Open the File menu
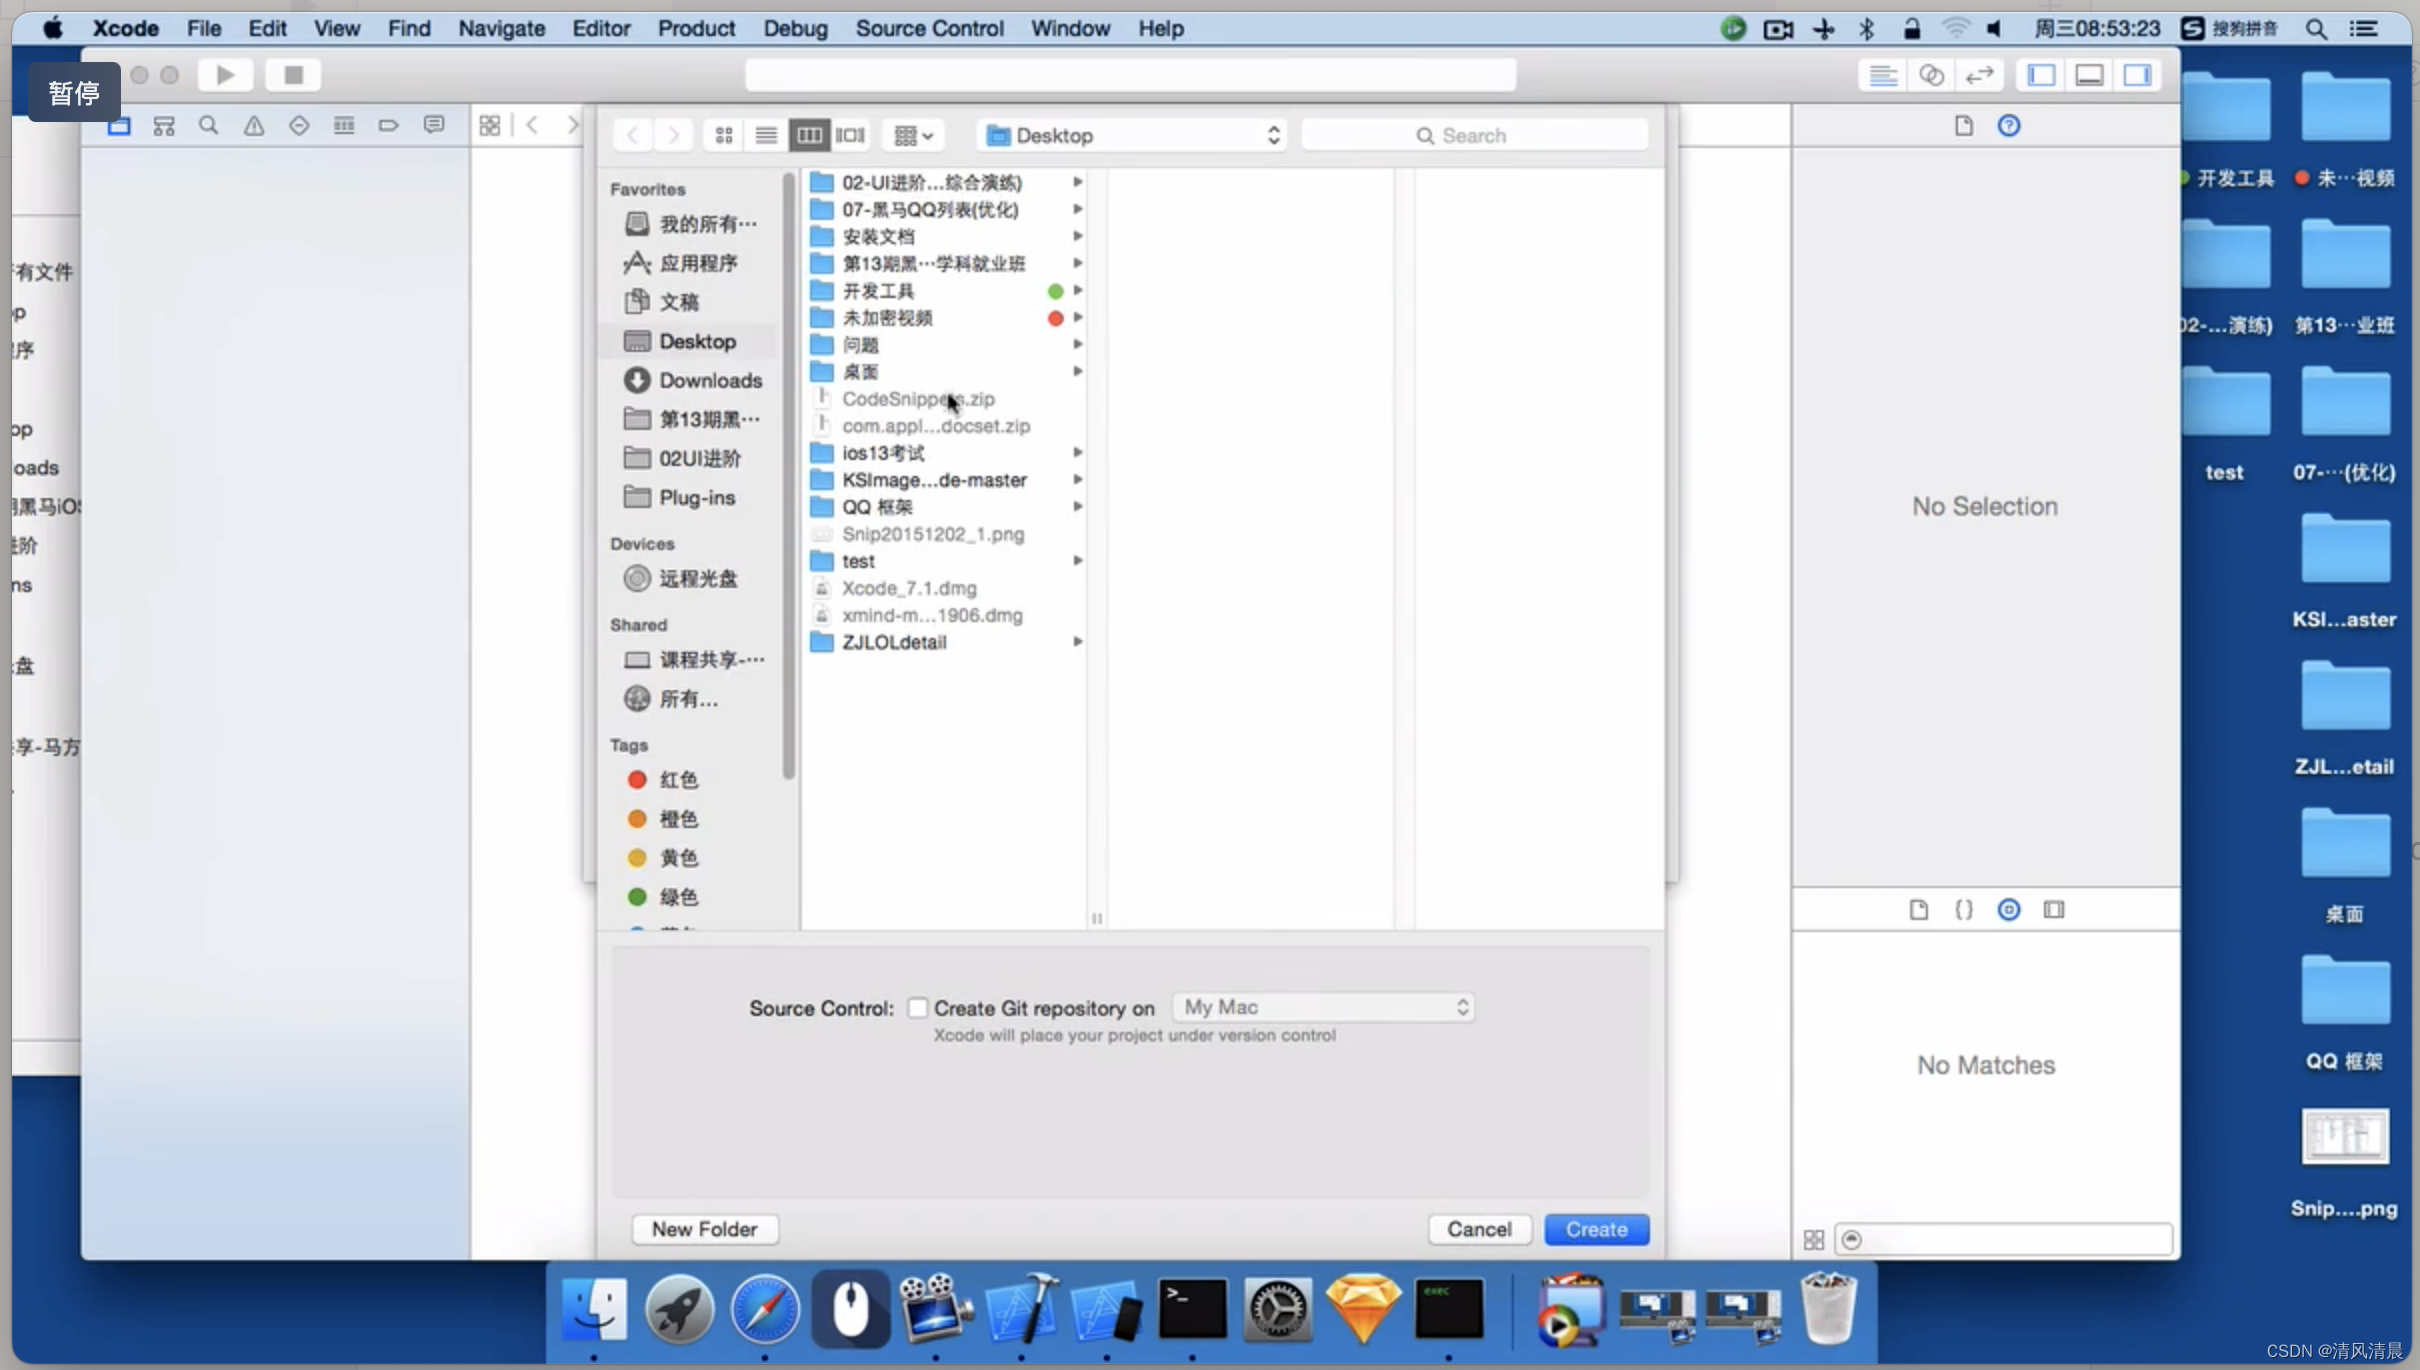The height and width of the screenshot is (1370, 2420). coord(204,28)
